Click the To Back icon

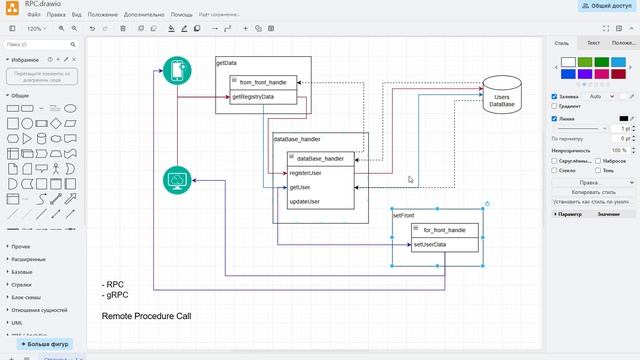[x=153, y=29]
